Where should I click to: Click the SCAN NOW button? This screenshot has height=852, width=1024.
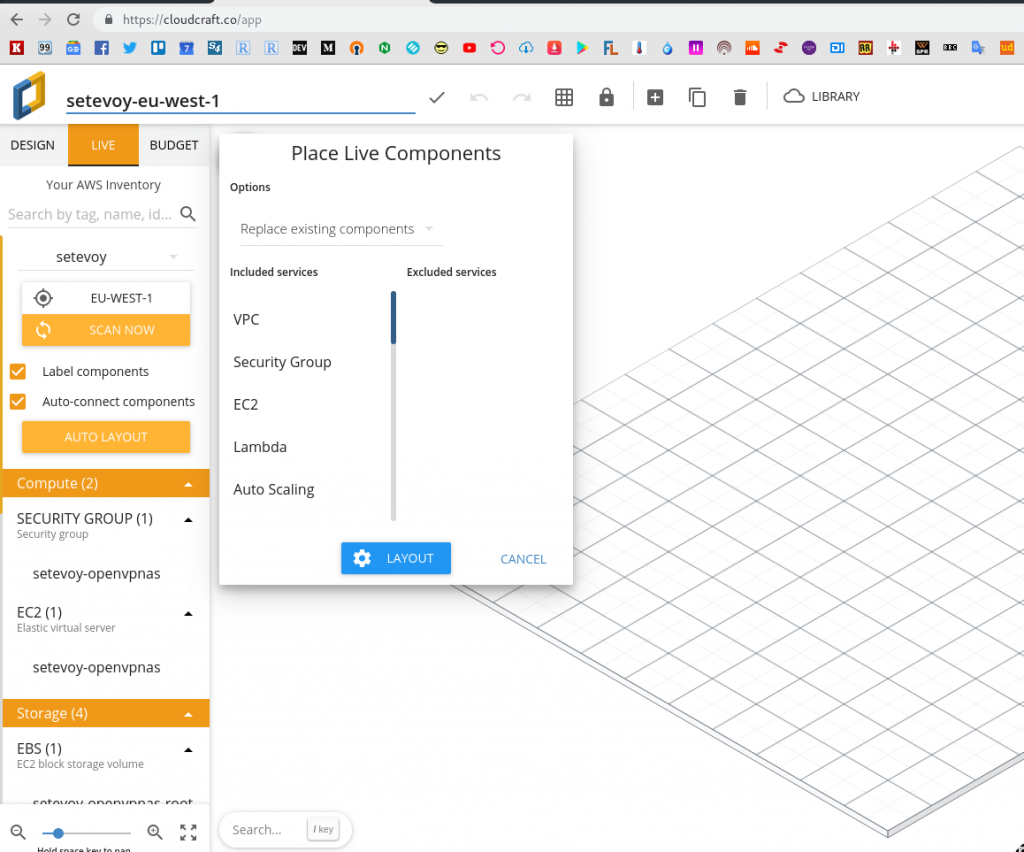pos(105,330)
